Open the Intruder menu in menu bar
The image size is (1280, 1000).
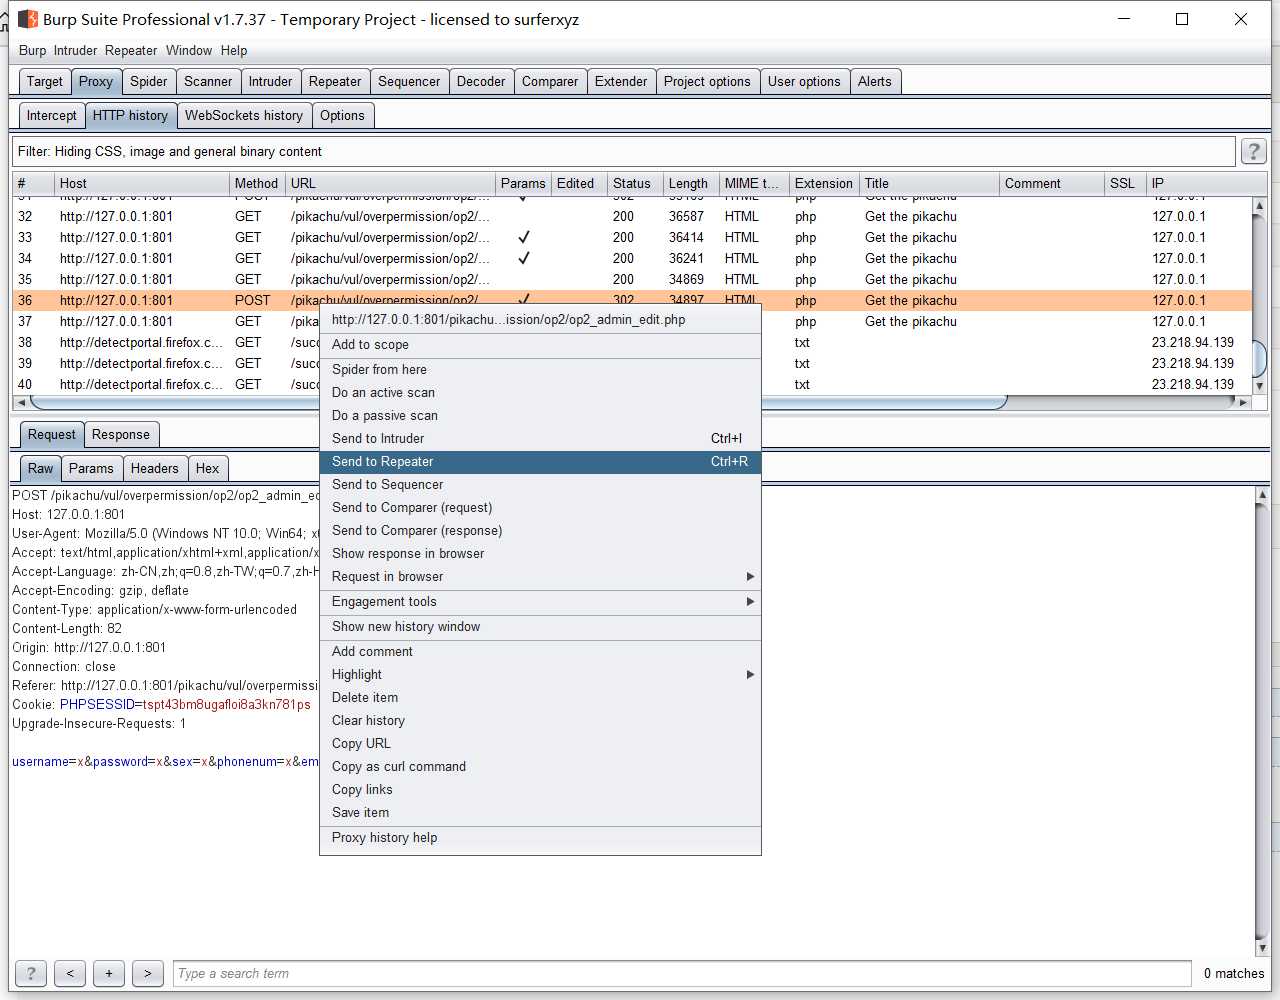click(x=75, y=50)
